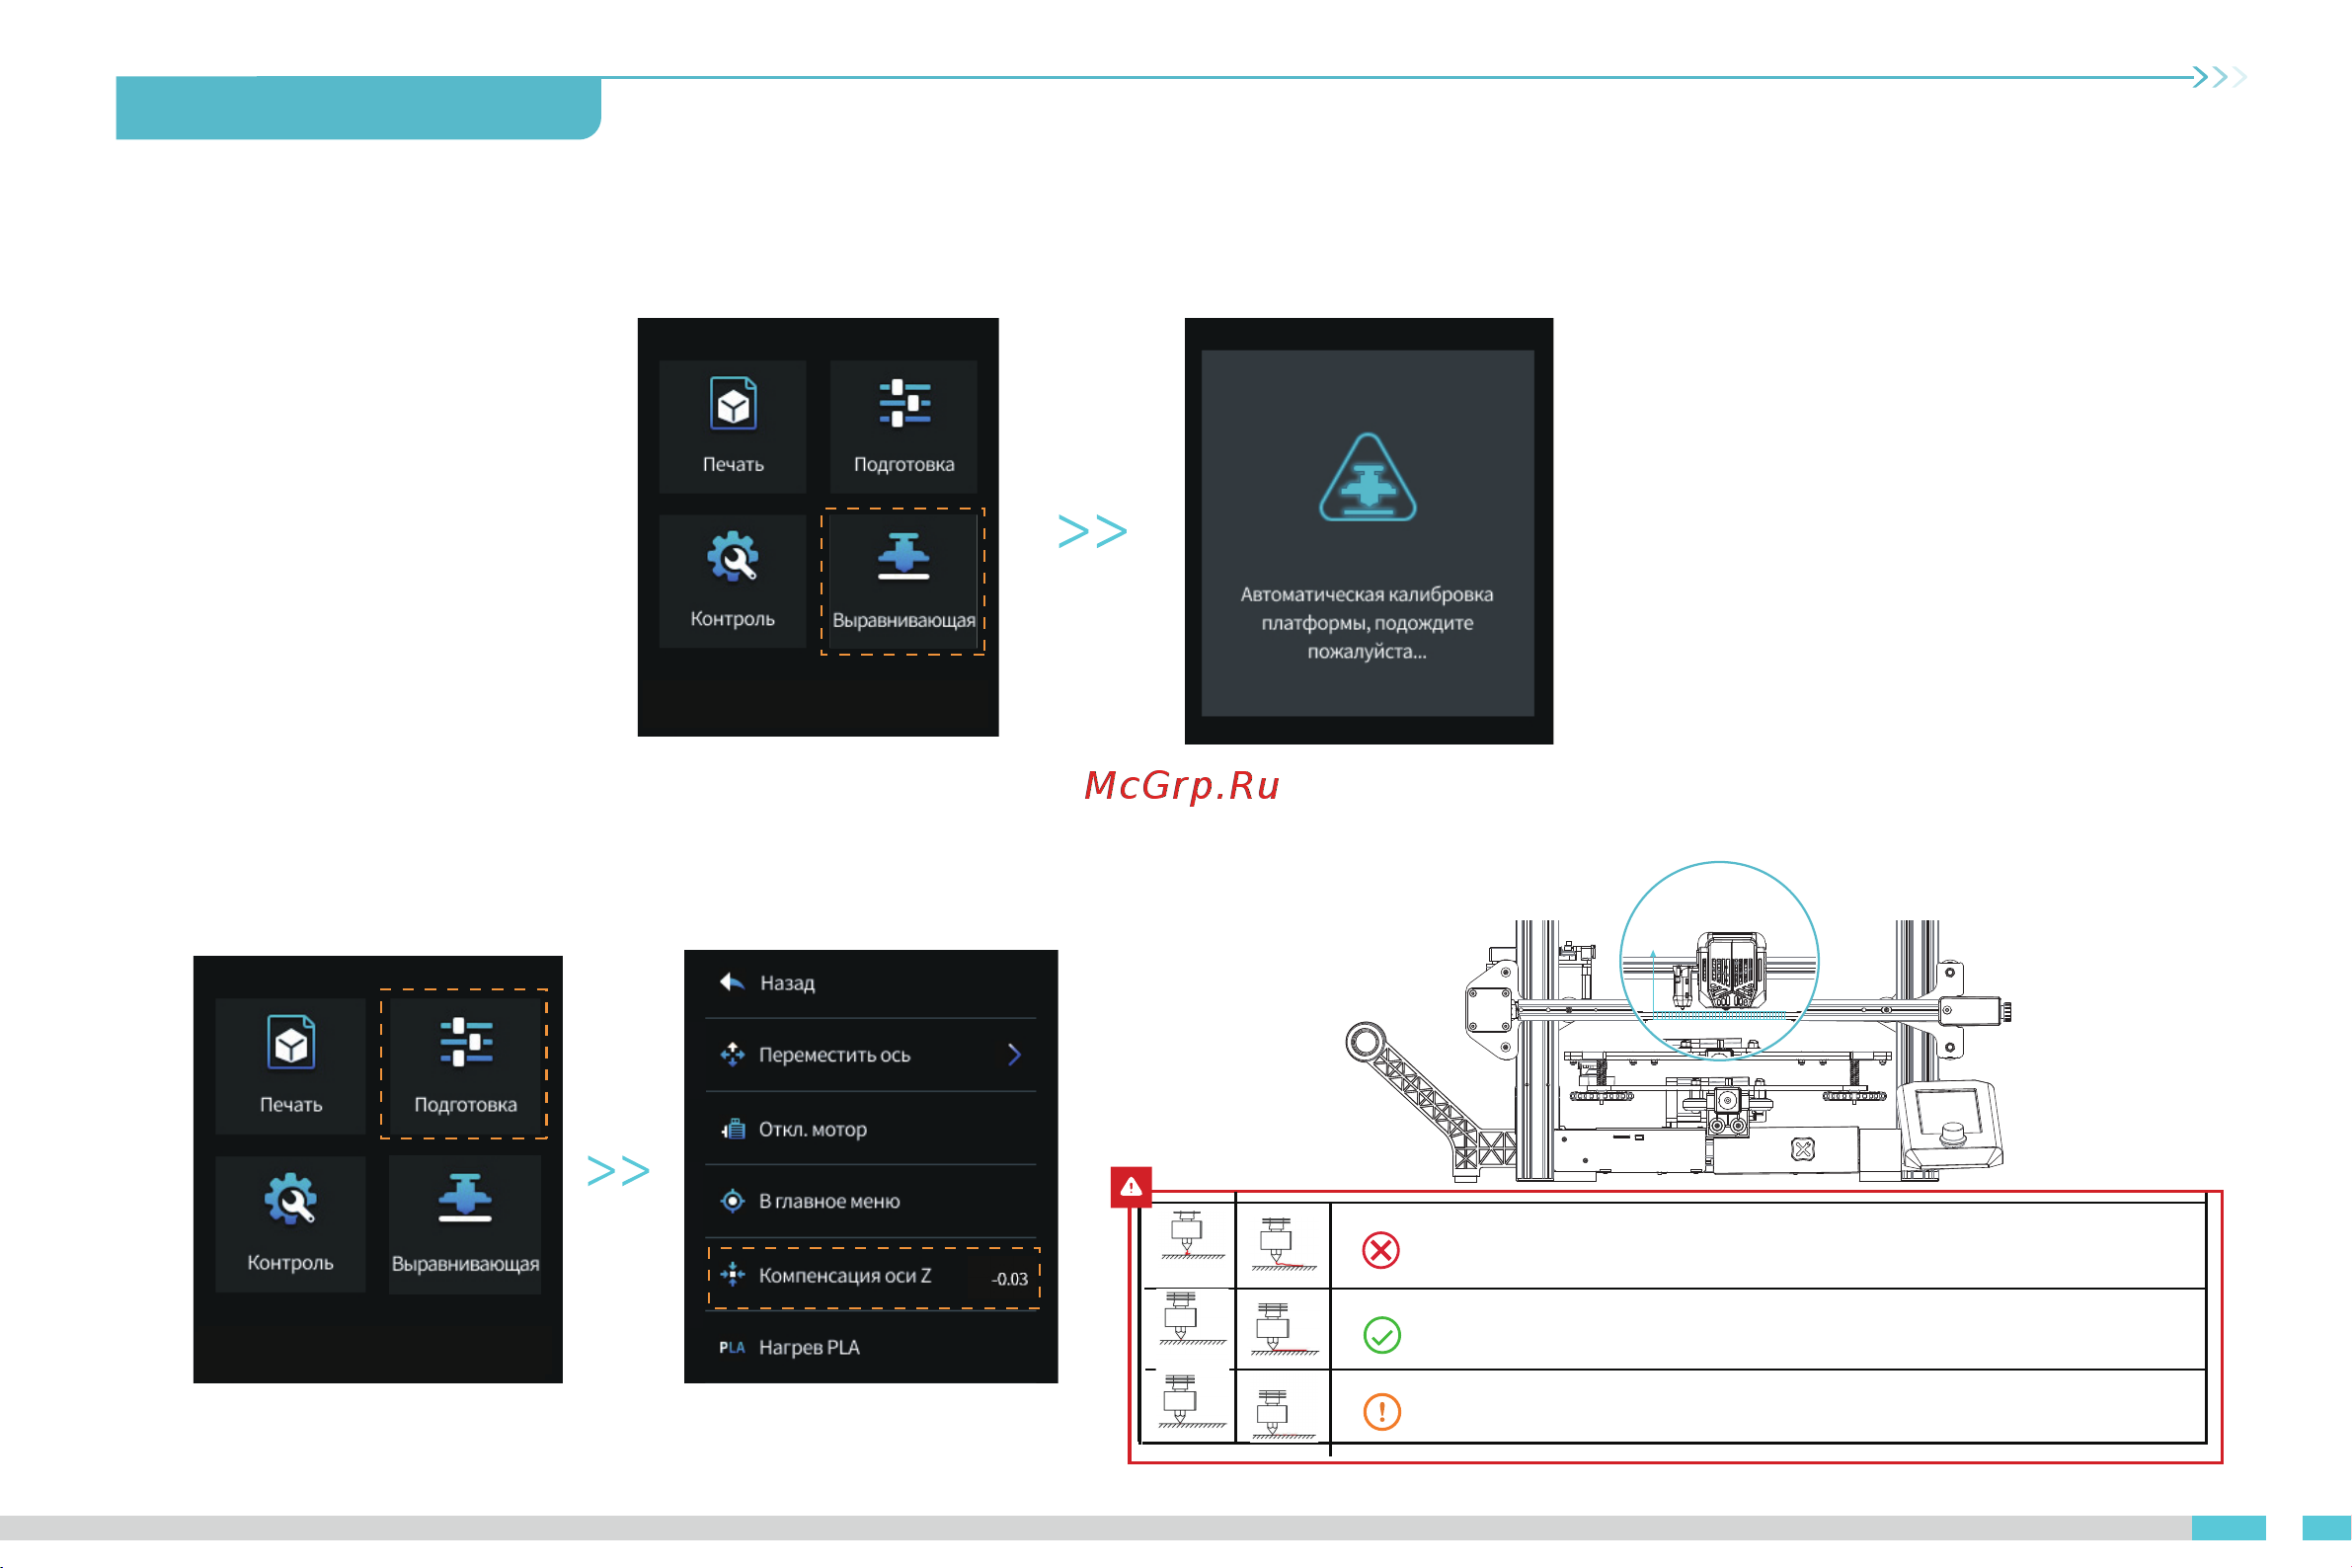Click the green checkmark status icon in the table
This screenshot has width=2352, height=1568.
[x=1382, y=1335]
